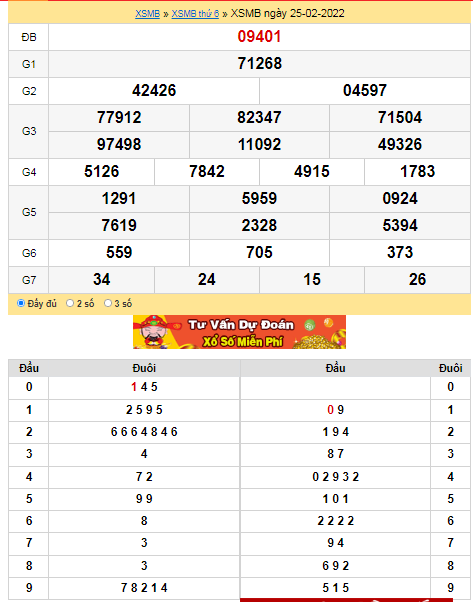473x602 pixels.
Task: Click the tail digits '1 4 5' for head 0
Action: [144, 387]
